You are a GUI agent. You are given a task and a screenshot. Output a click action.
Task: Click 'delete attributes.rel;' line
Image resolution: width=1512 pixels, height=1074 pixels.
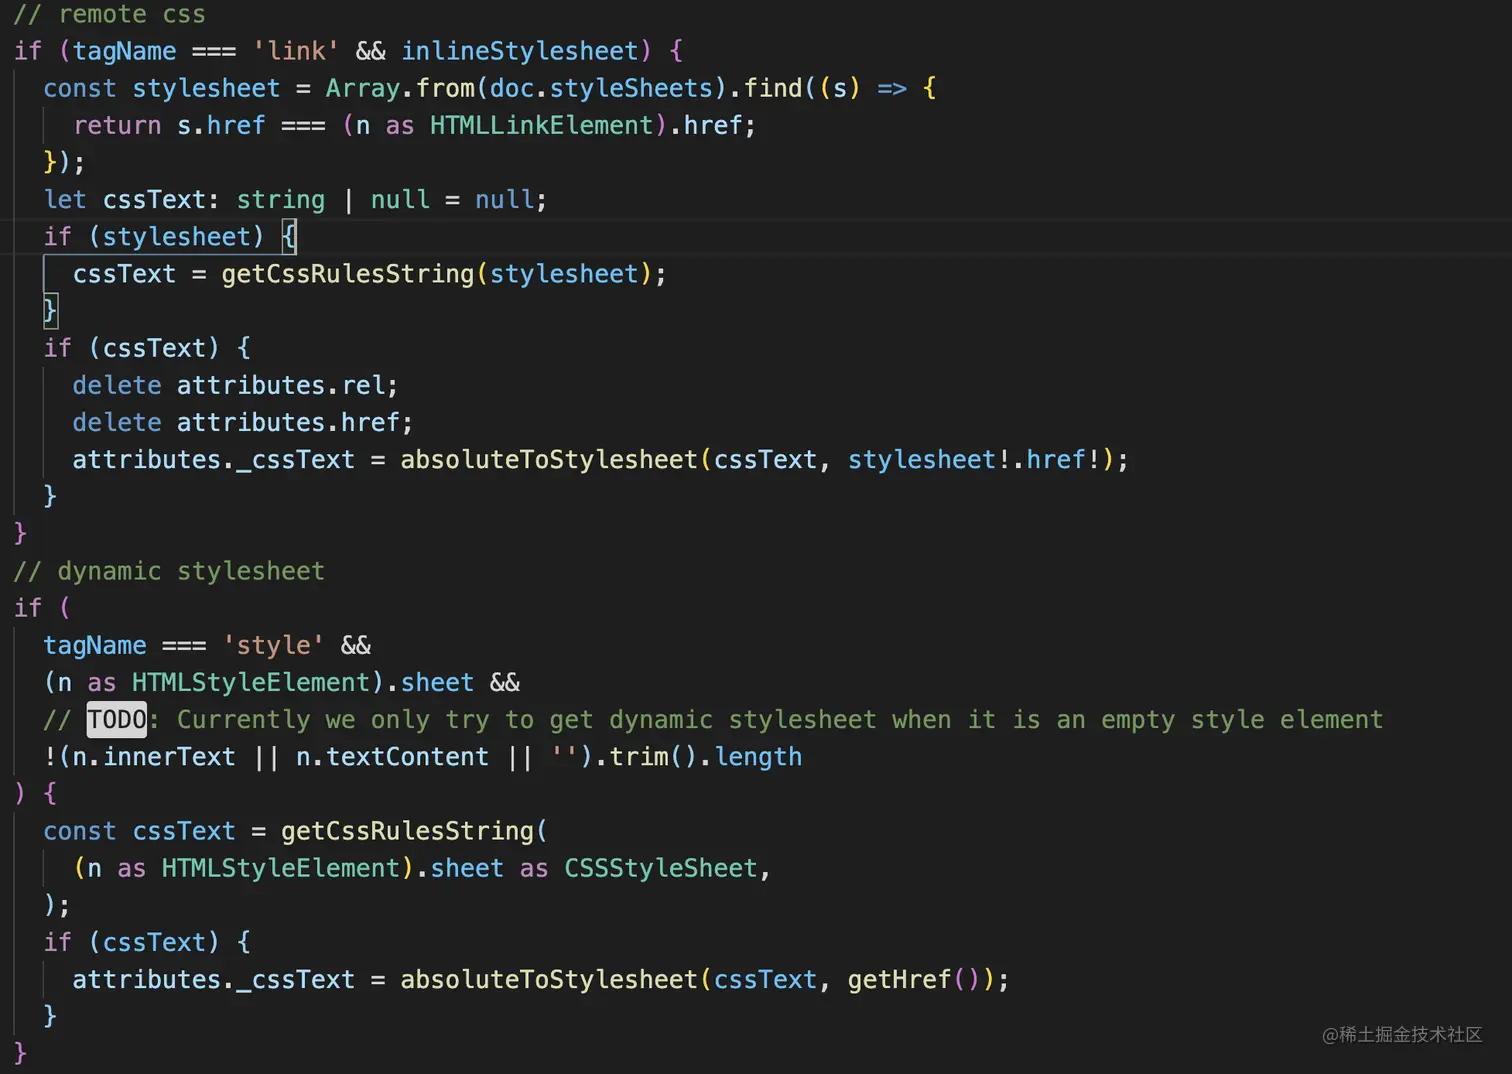[235, 385]
